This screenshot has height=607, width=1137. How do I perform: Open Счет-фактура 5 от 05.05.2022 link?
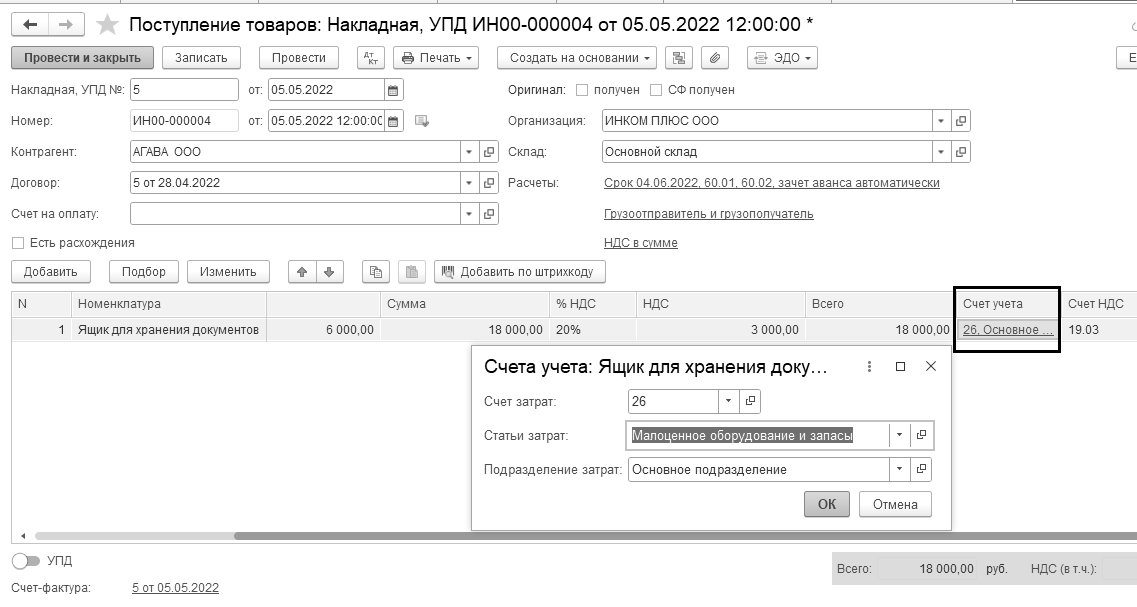(x=175, y=588)
